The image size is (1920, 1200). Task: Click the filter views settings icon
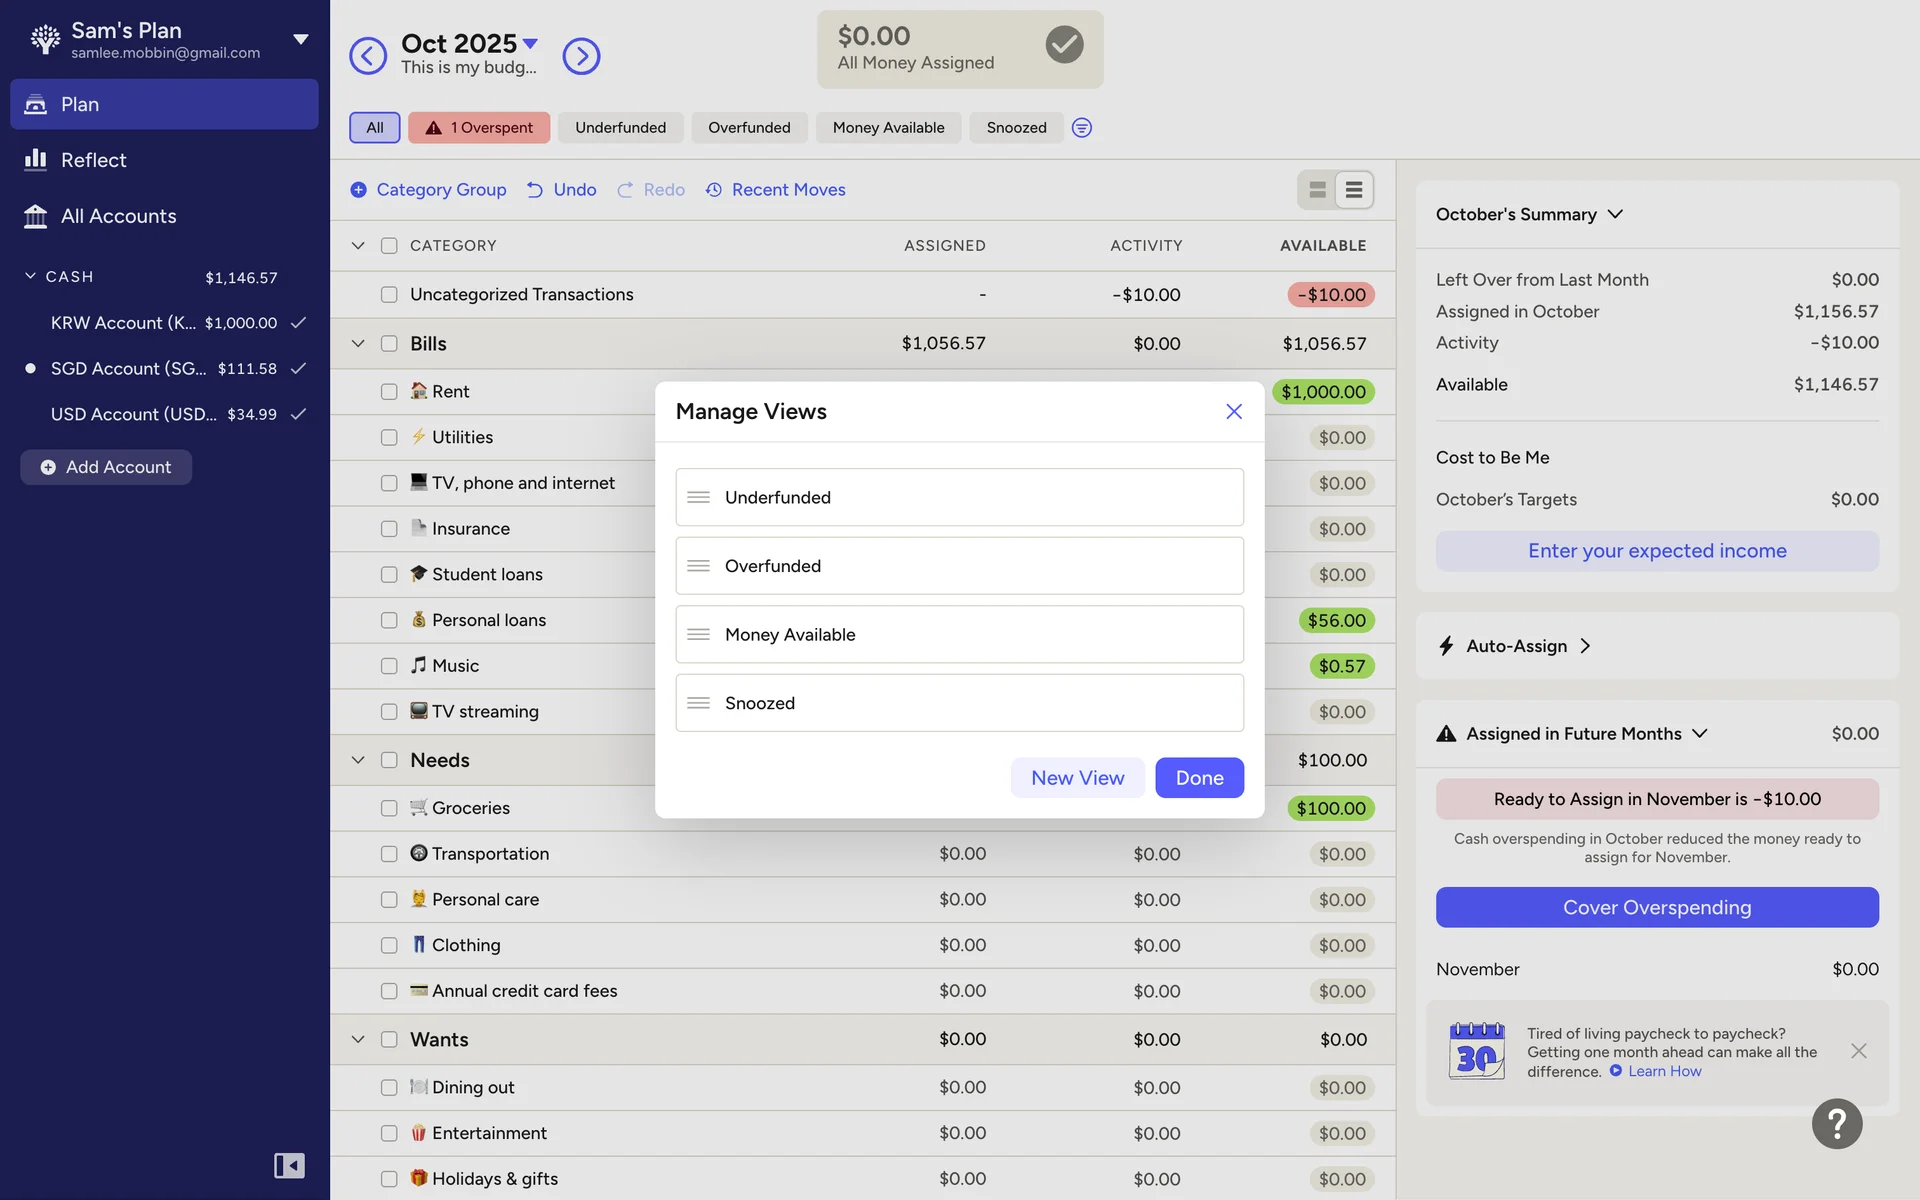click(1081, 128)
